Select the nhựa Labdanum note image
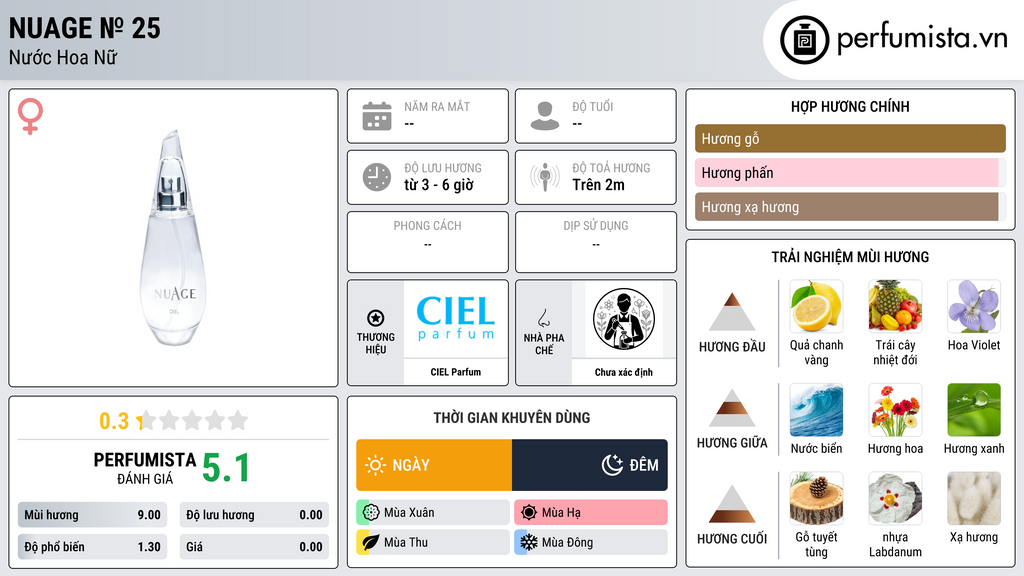Screen dimensions: 1024x576 click(x=895, y=499)
